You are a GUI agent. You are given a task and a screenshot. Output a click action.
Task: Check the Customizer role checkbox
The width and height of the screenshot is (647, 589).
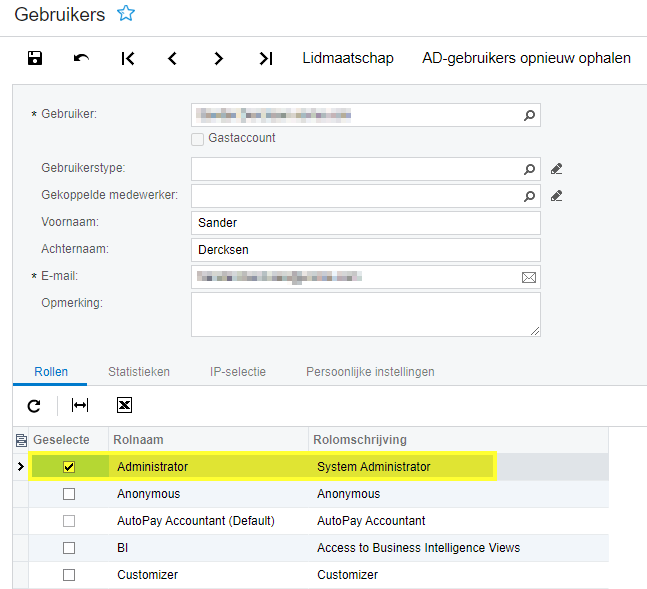pyautogui.click(x=69, y=575)
